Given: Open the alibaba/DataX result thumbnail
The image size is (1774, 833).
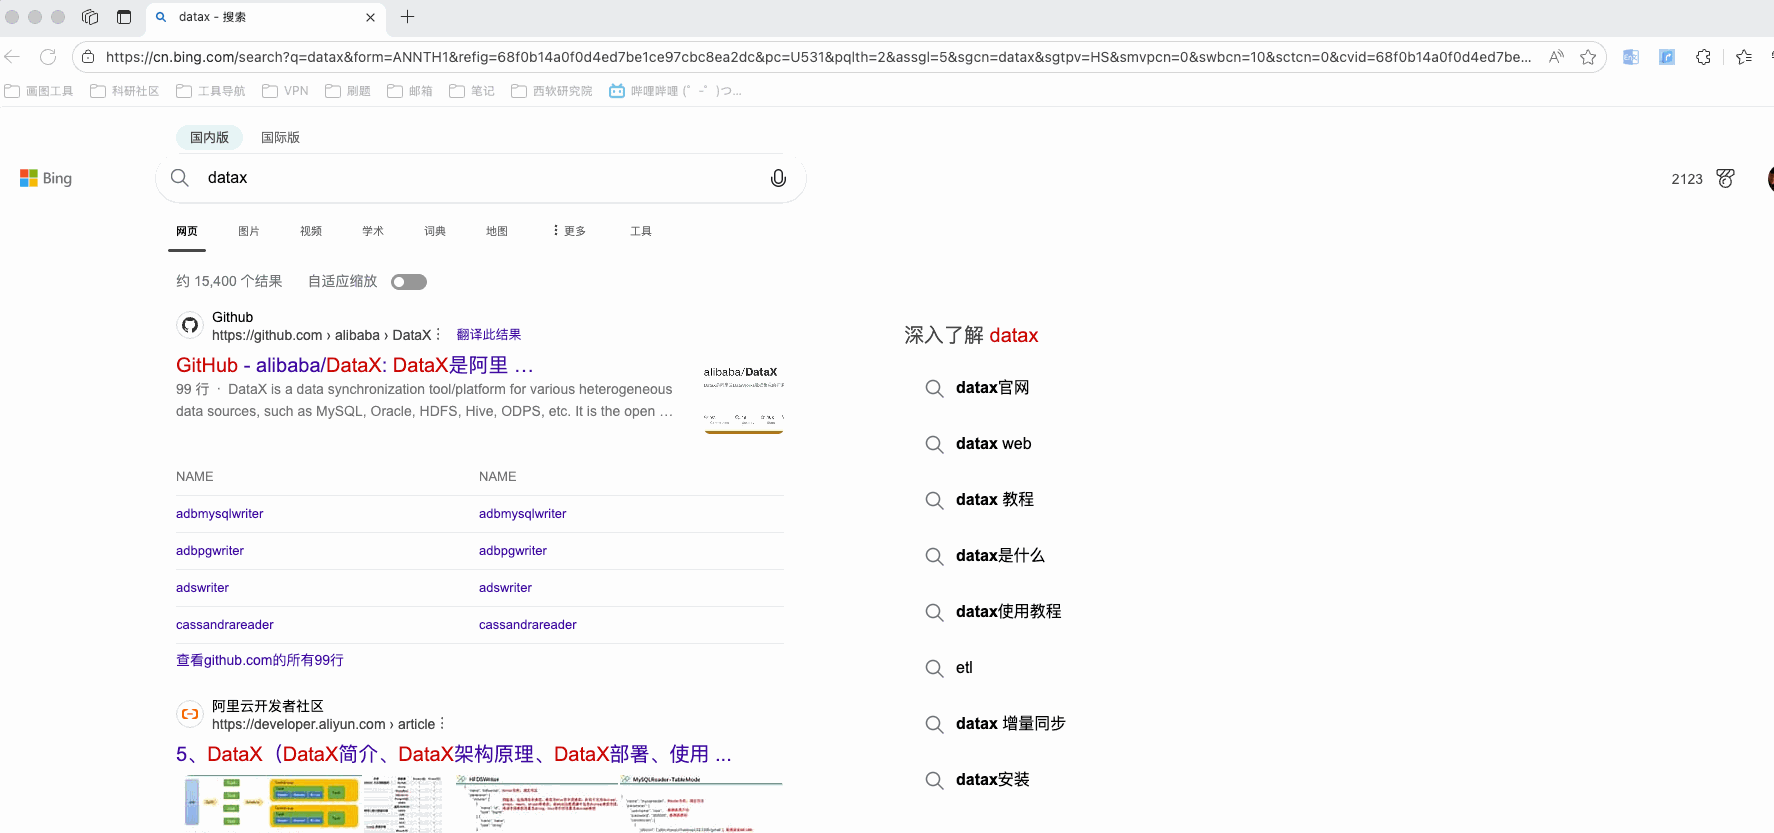Looking at the screenshot, I should [x=744, y=395].
